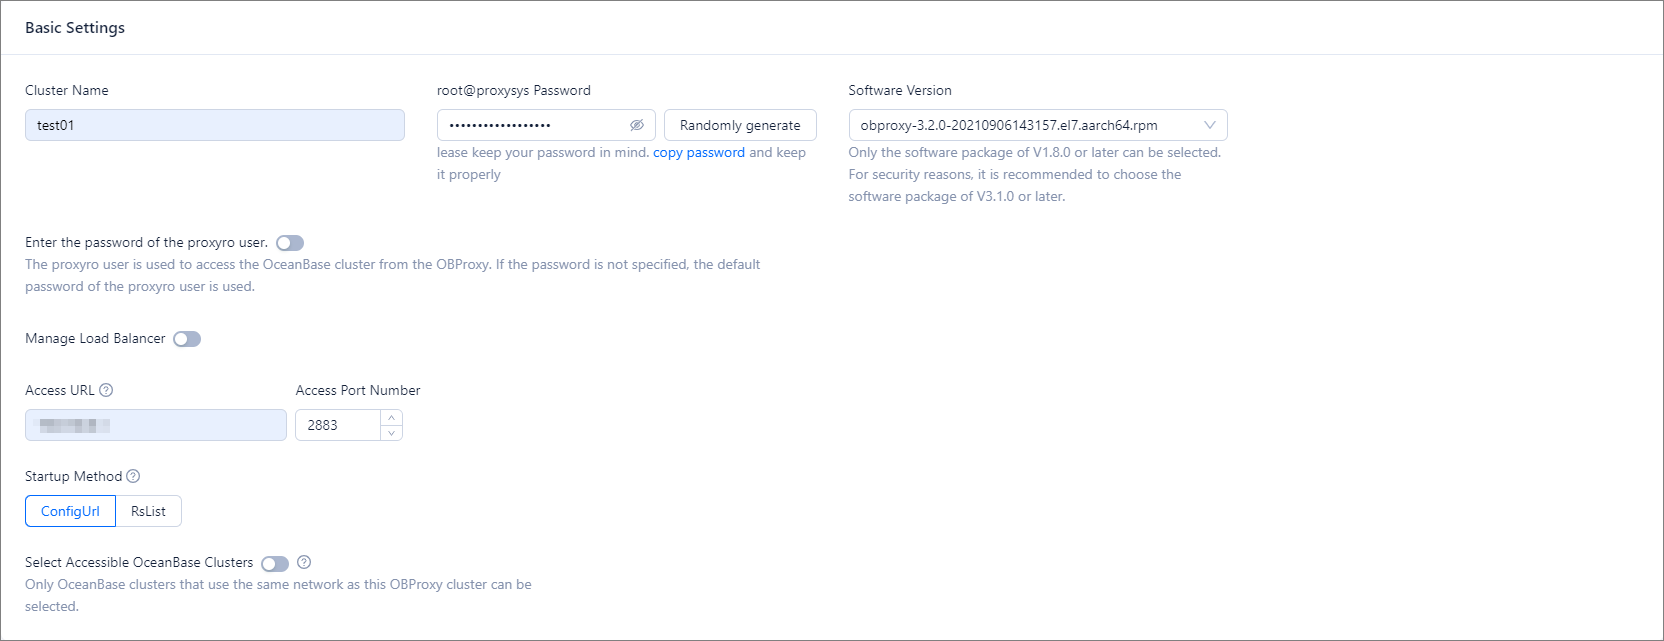
Task: Decrease Access Port Number with down arrow
Action: point(392,433)
